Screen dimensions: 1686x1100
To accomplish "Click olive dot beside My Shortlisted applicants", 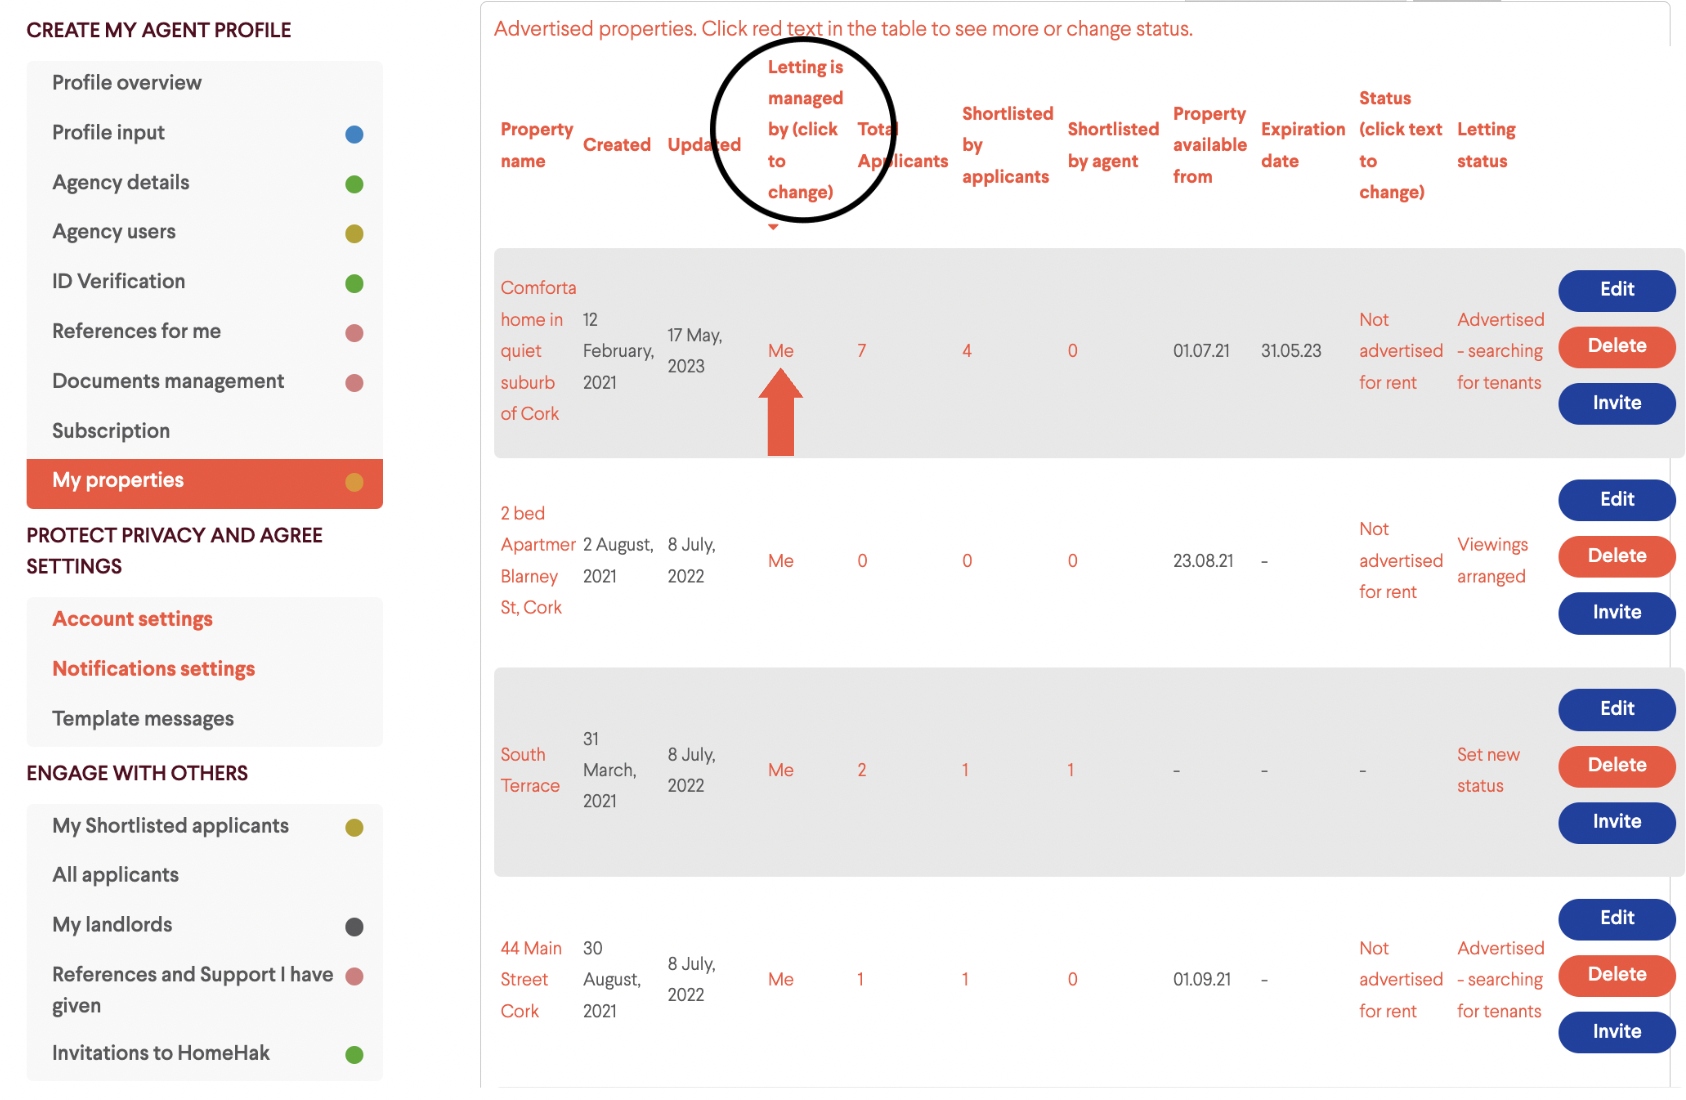I will click(354, 828).
